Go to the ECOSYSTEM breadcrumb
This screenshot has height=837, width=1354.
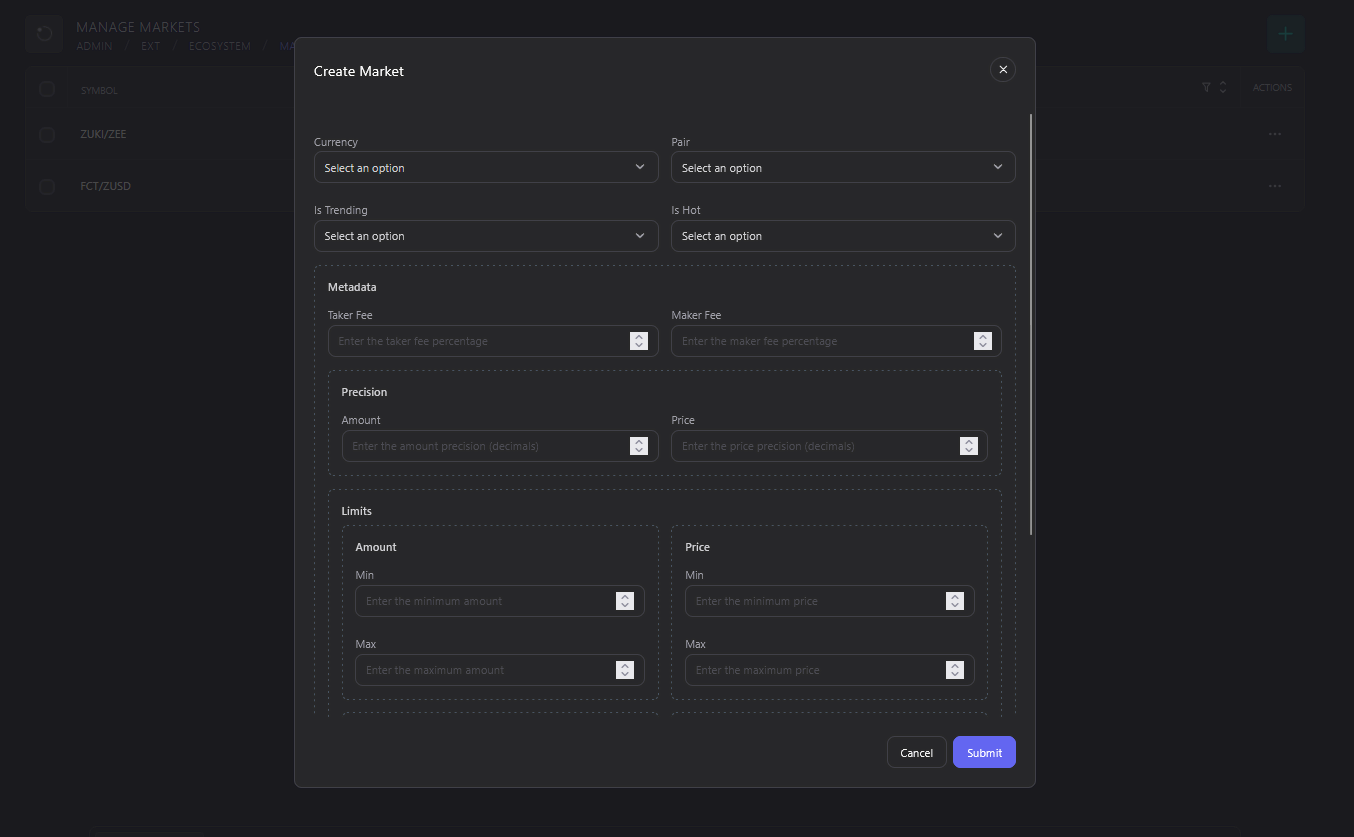point(219,46)
